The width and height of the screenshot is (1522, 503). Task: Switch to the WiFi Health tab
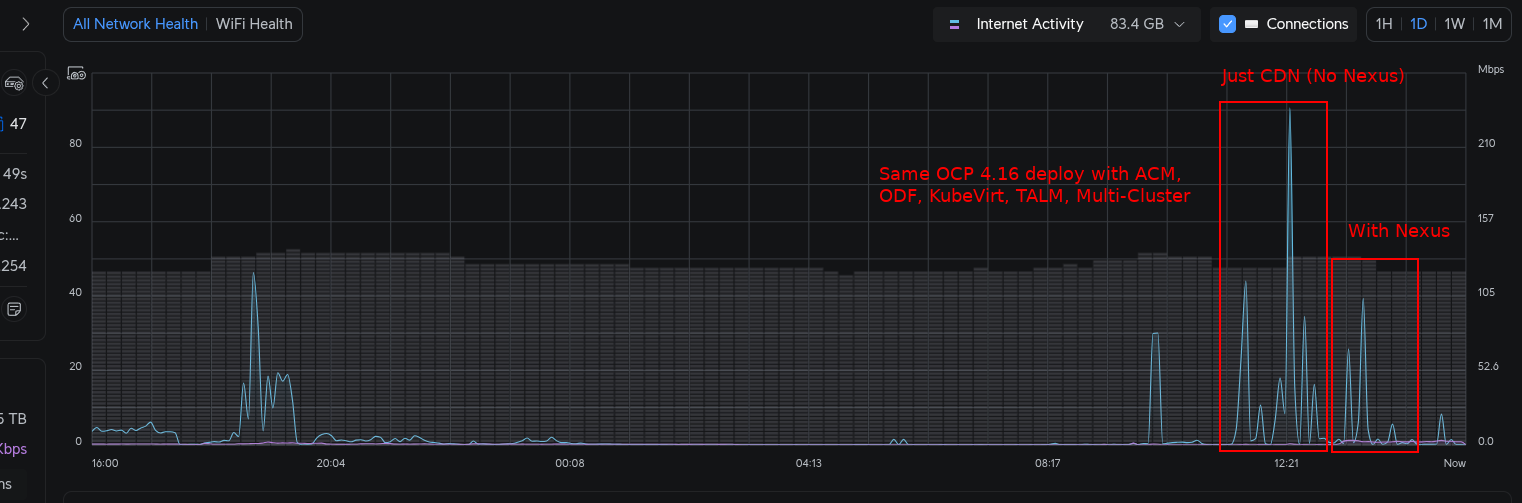pyautogui.click(x=254, y=24)
